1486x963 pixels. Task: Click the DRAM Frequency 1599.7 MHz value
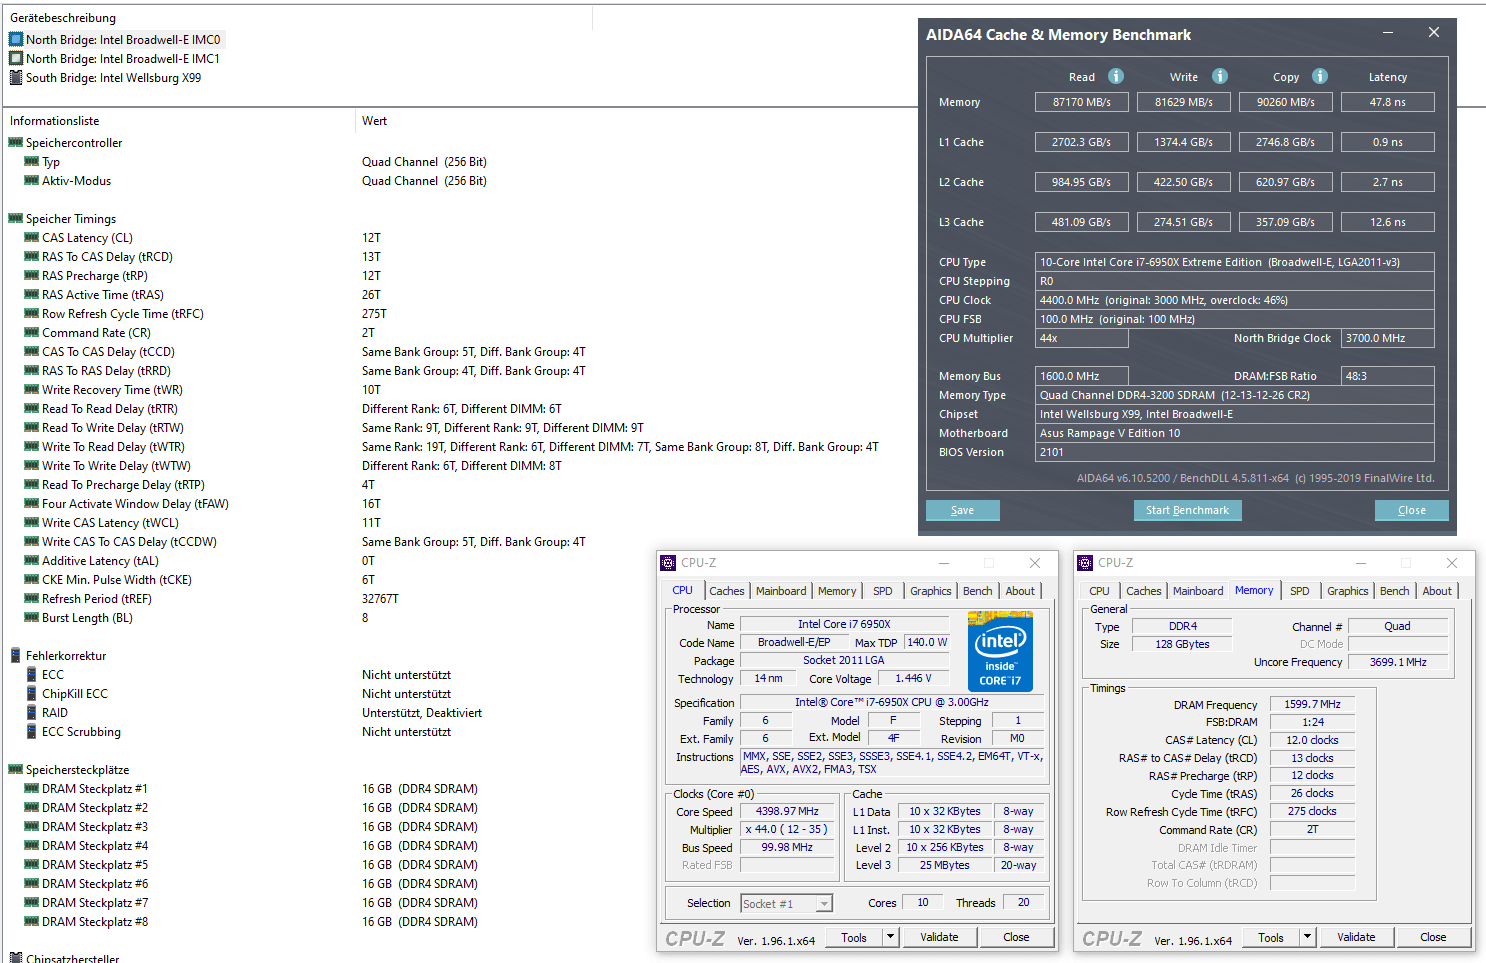tap(1312, 704)
